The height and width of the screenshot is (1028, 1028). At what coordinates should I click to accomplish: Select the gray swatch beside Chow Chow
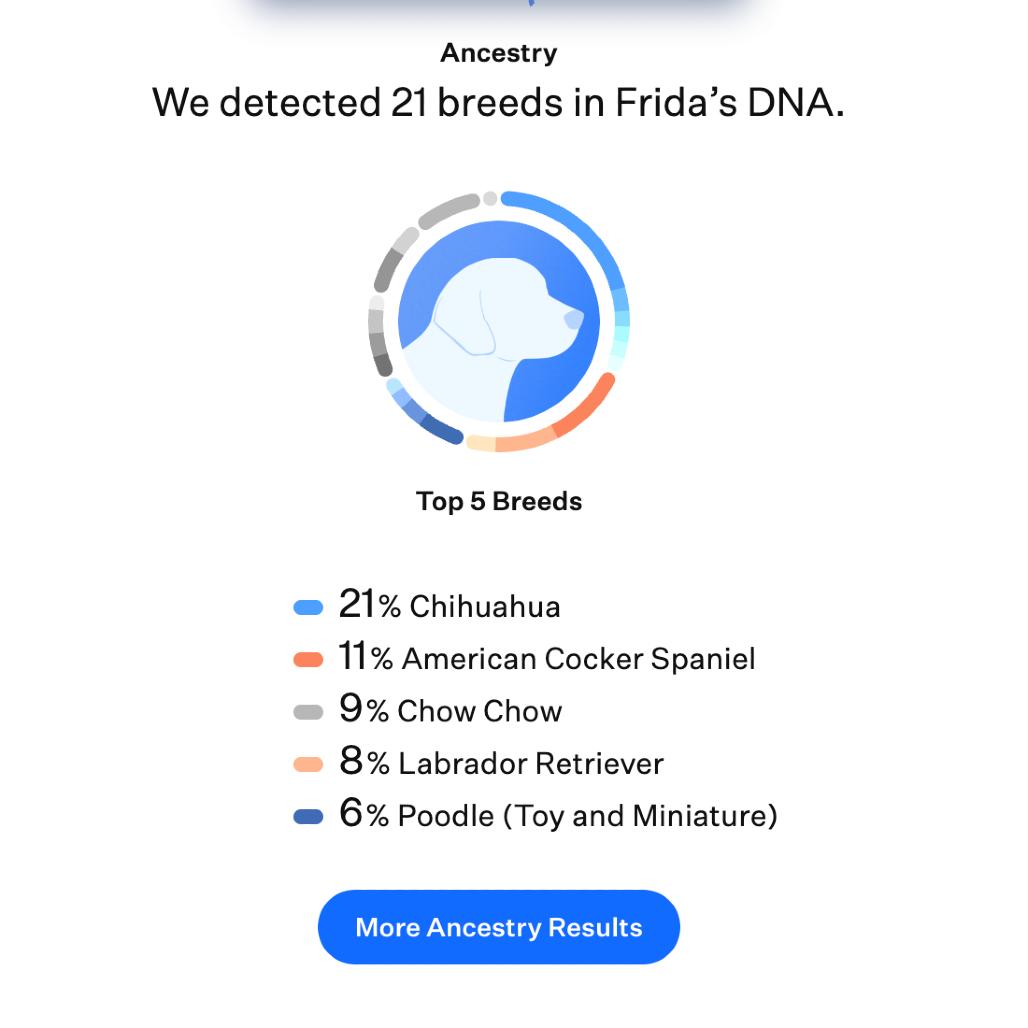click(x=308, y=712)
